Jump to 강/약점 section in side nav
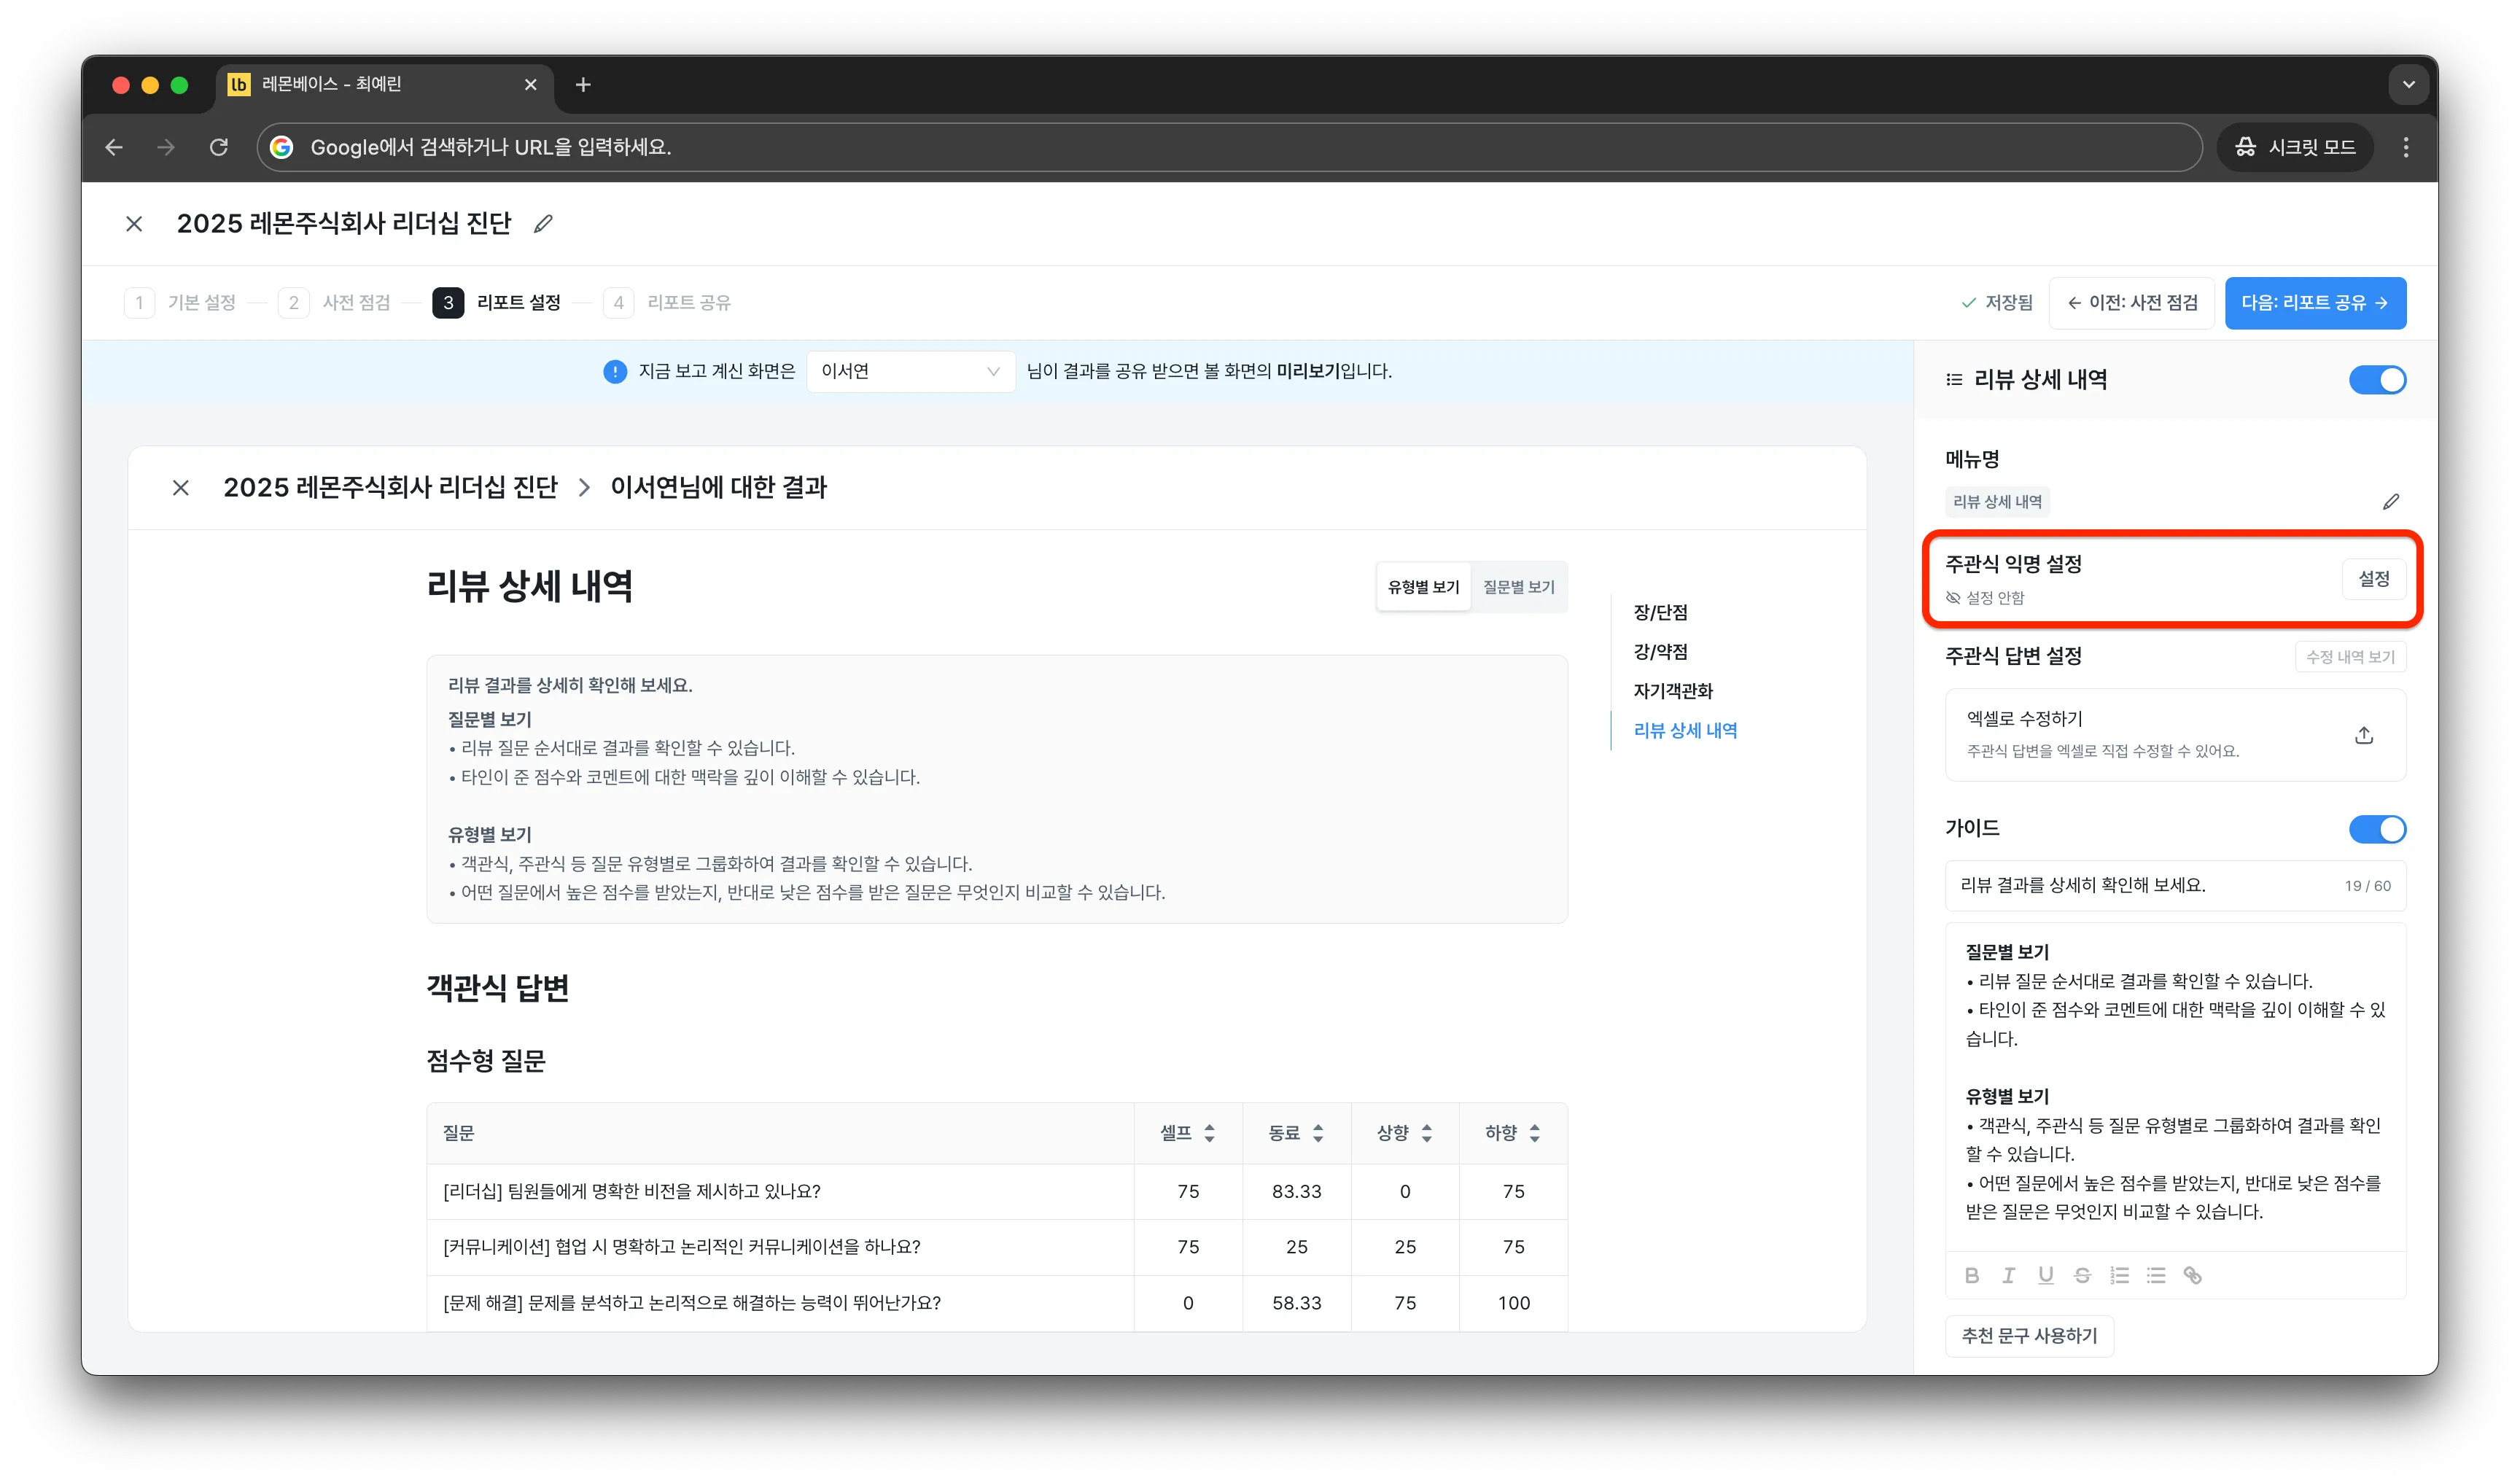Viewport: 2520px width, 1483px height. click(1660, 652)
